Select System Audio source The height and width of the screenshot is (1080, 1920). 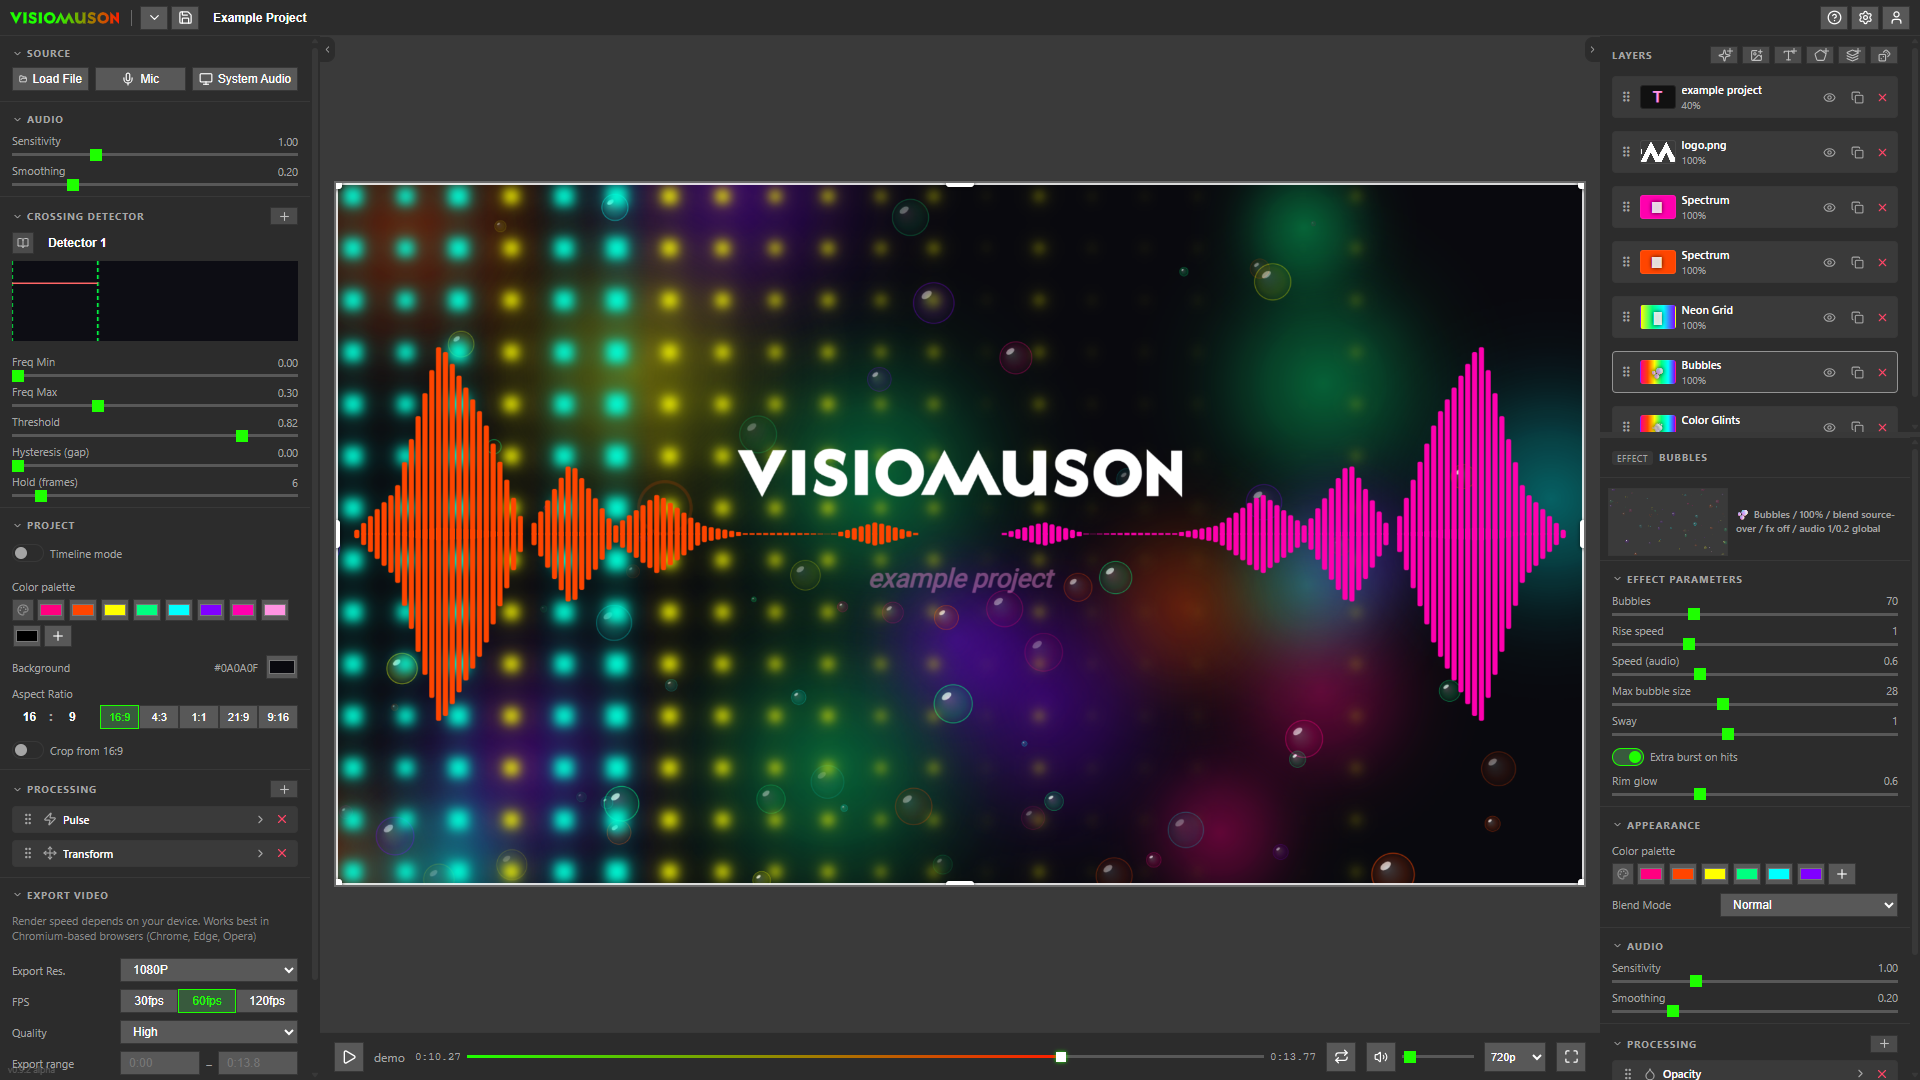point(245,79)
